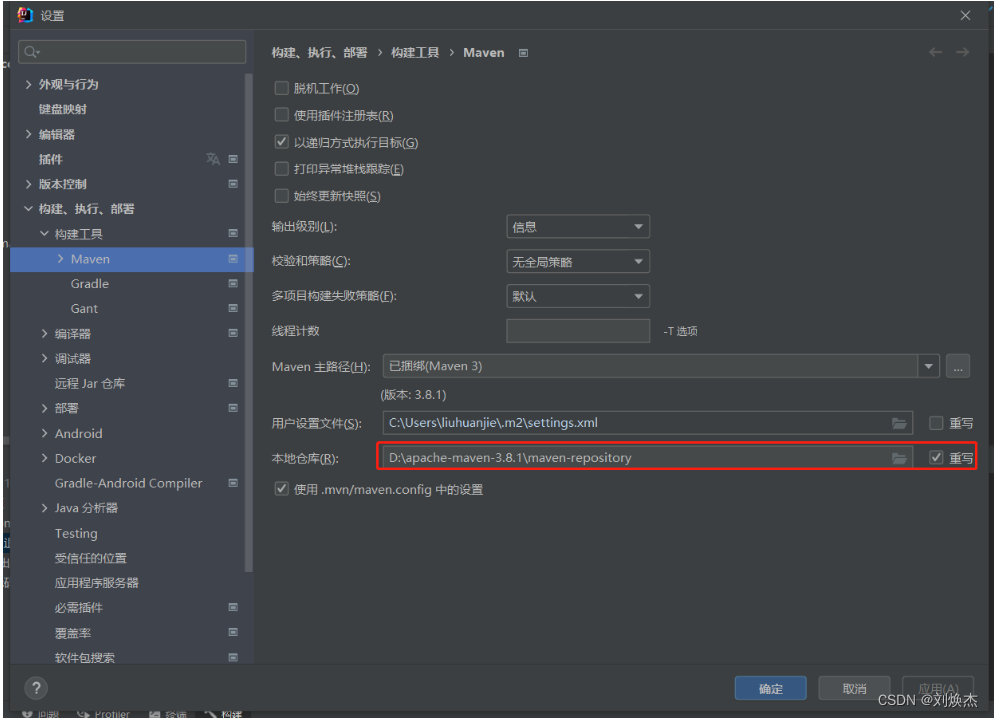Go forward with the right arrow icon
The height and width of the screenshot is (718, 994).
coord(962,52)
